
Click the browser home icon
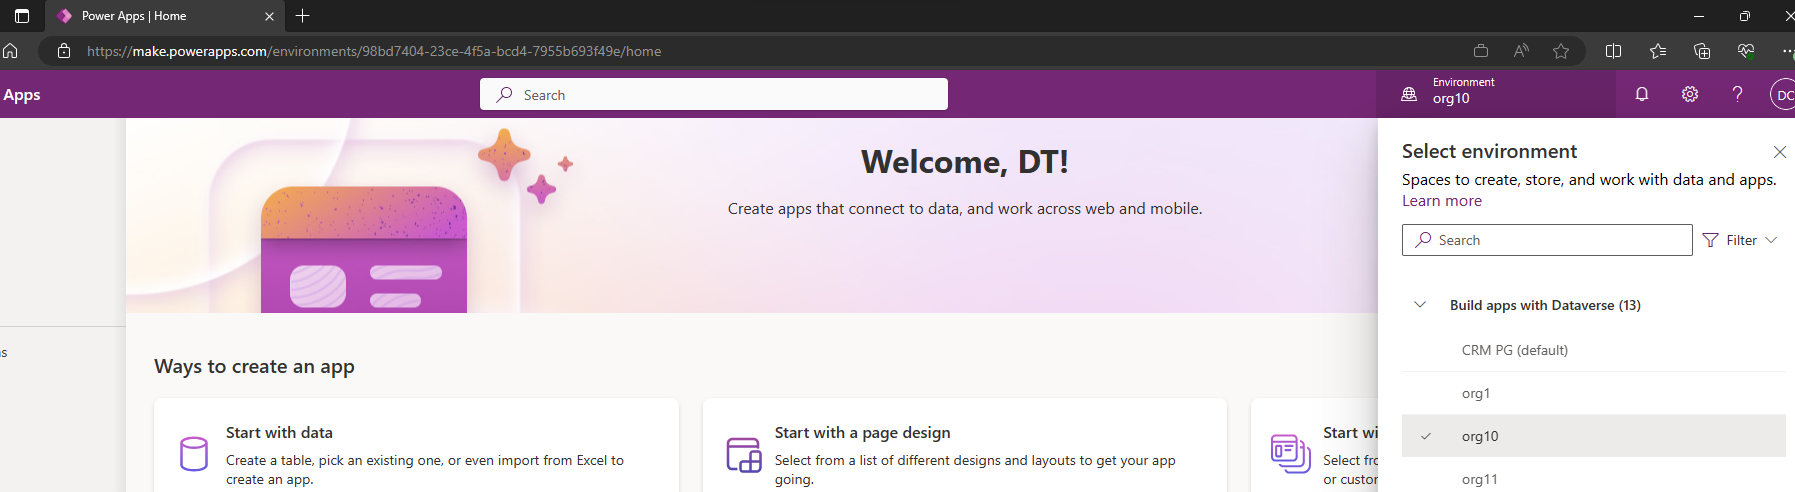pos(11,51)
